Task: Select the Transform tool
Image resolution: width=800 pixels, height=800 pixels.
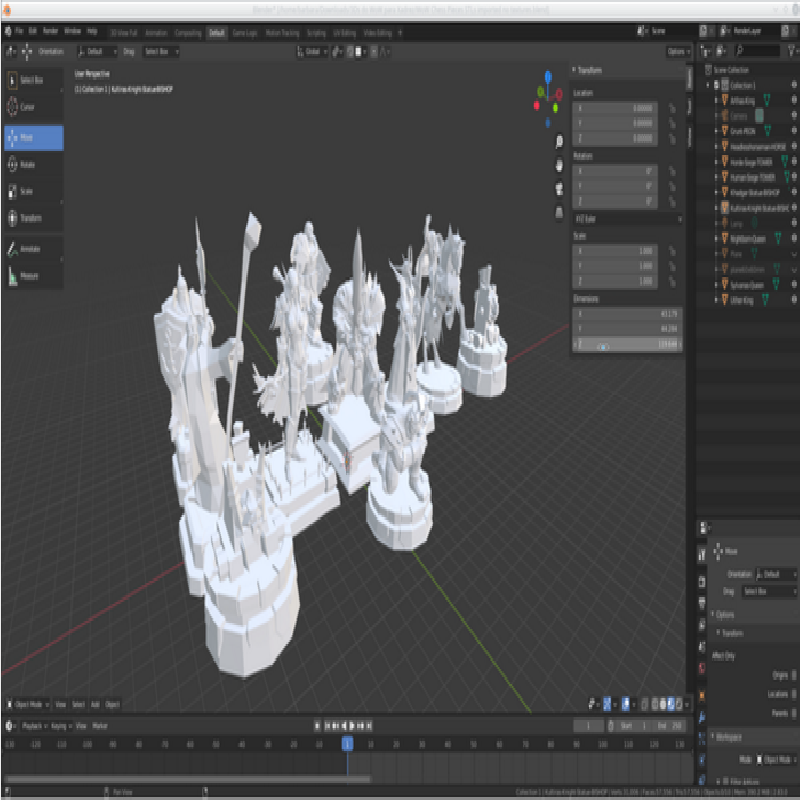Action: [x=34, y=218]
